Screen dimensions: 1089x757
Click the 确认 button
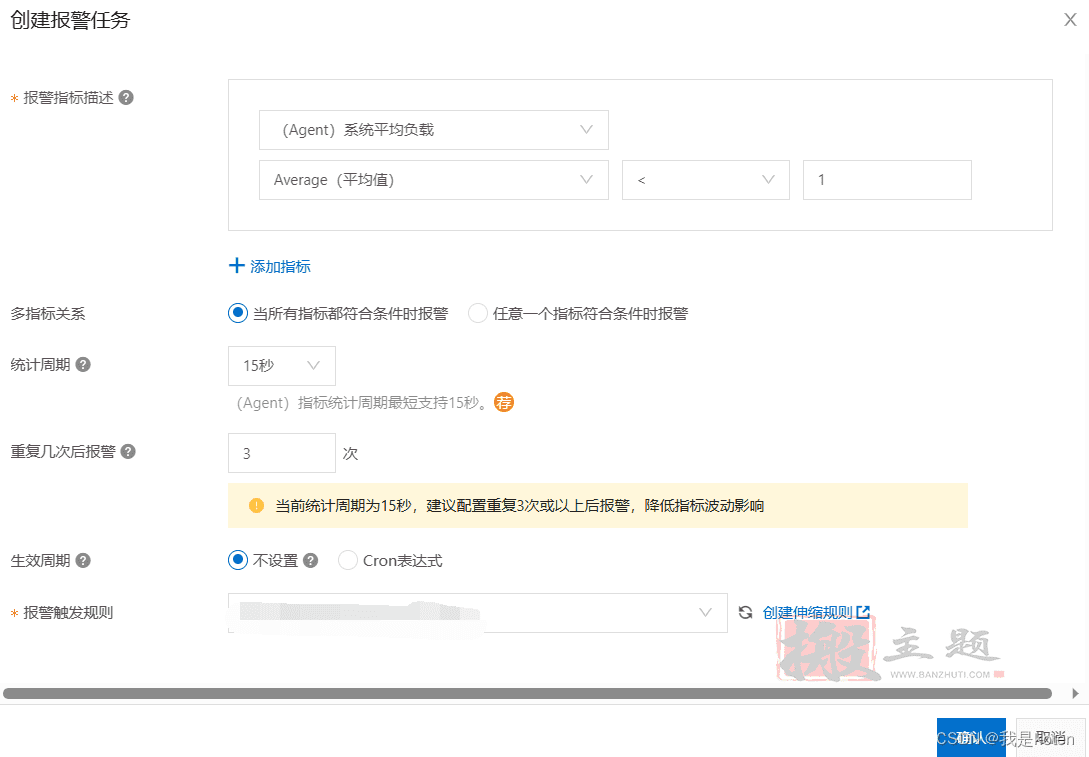(x=971, y=738)
